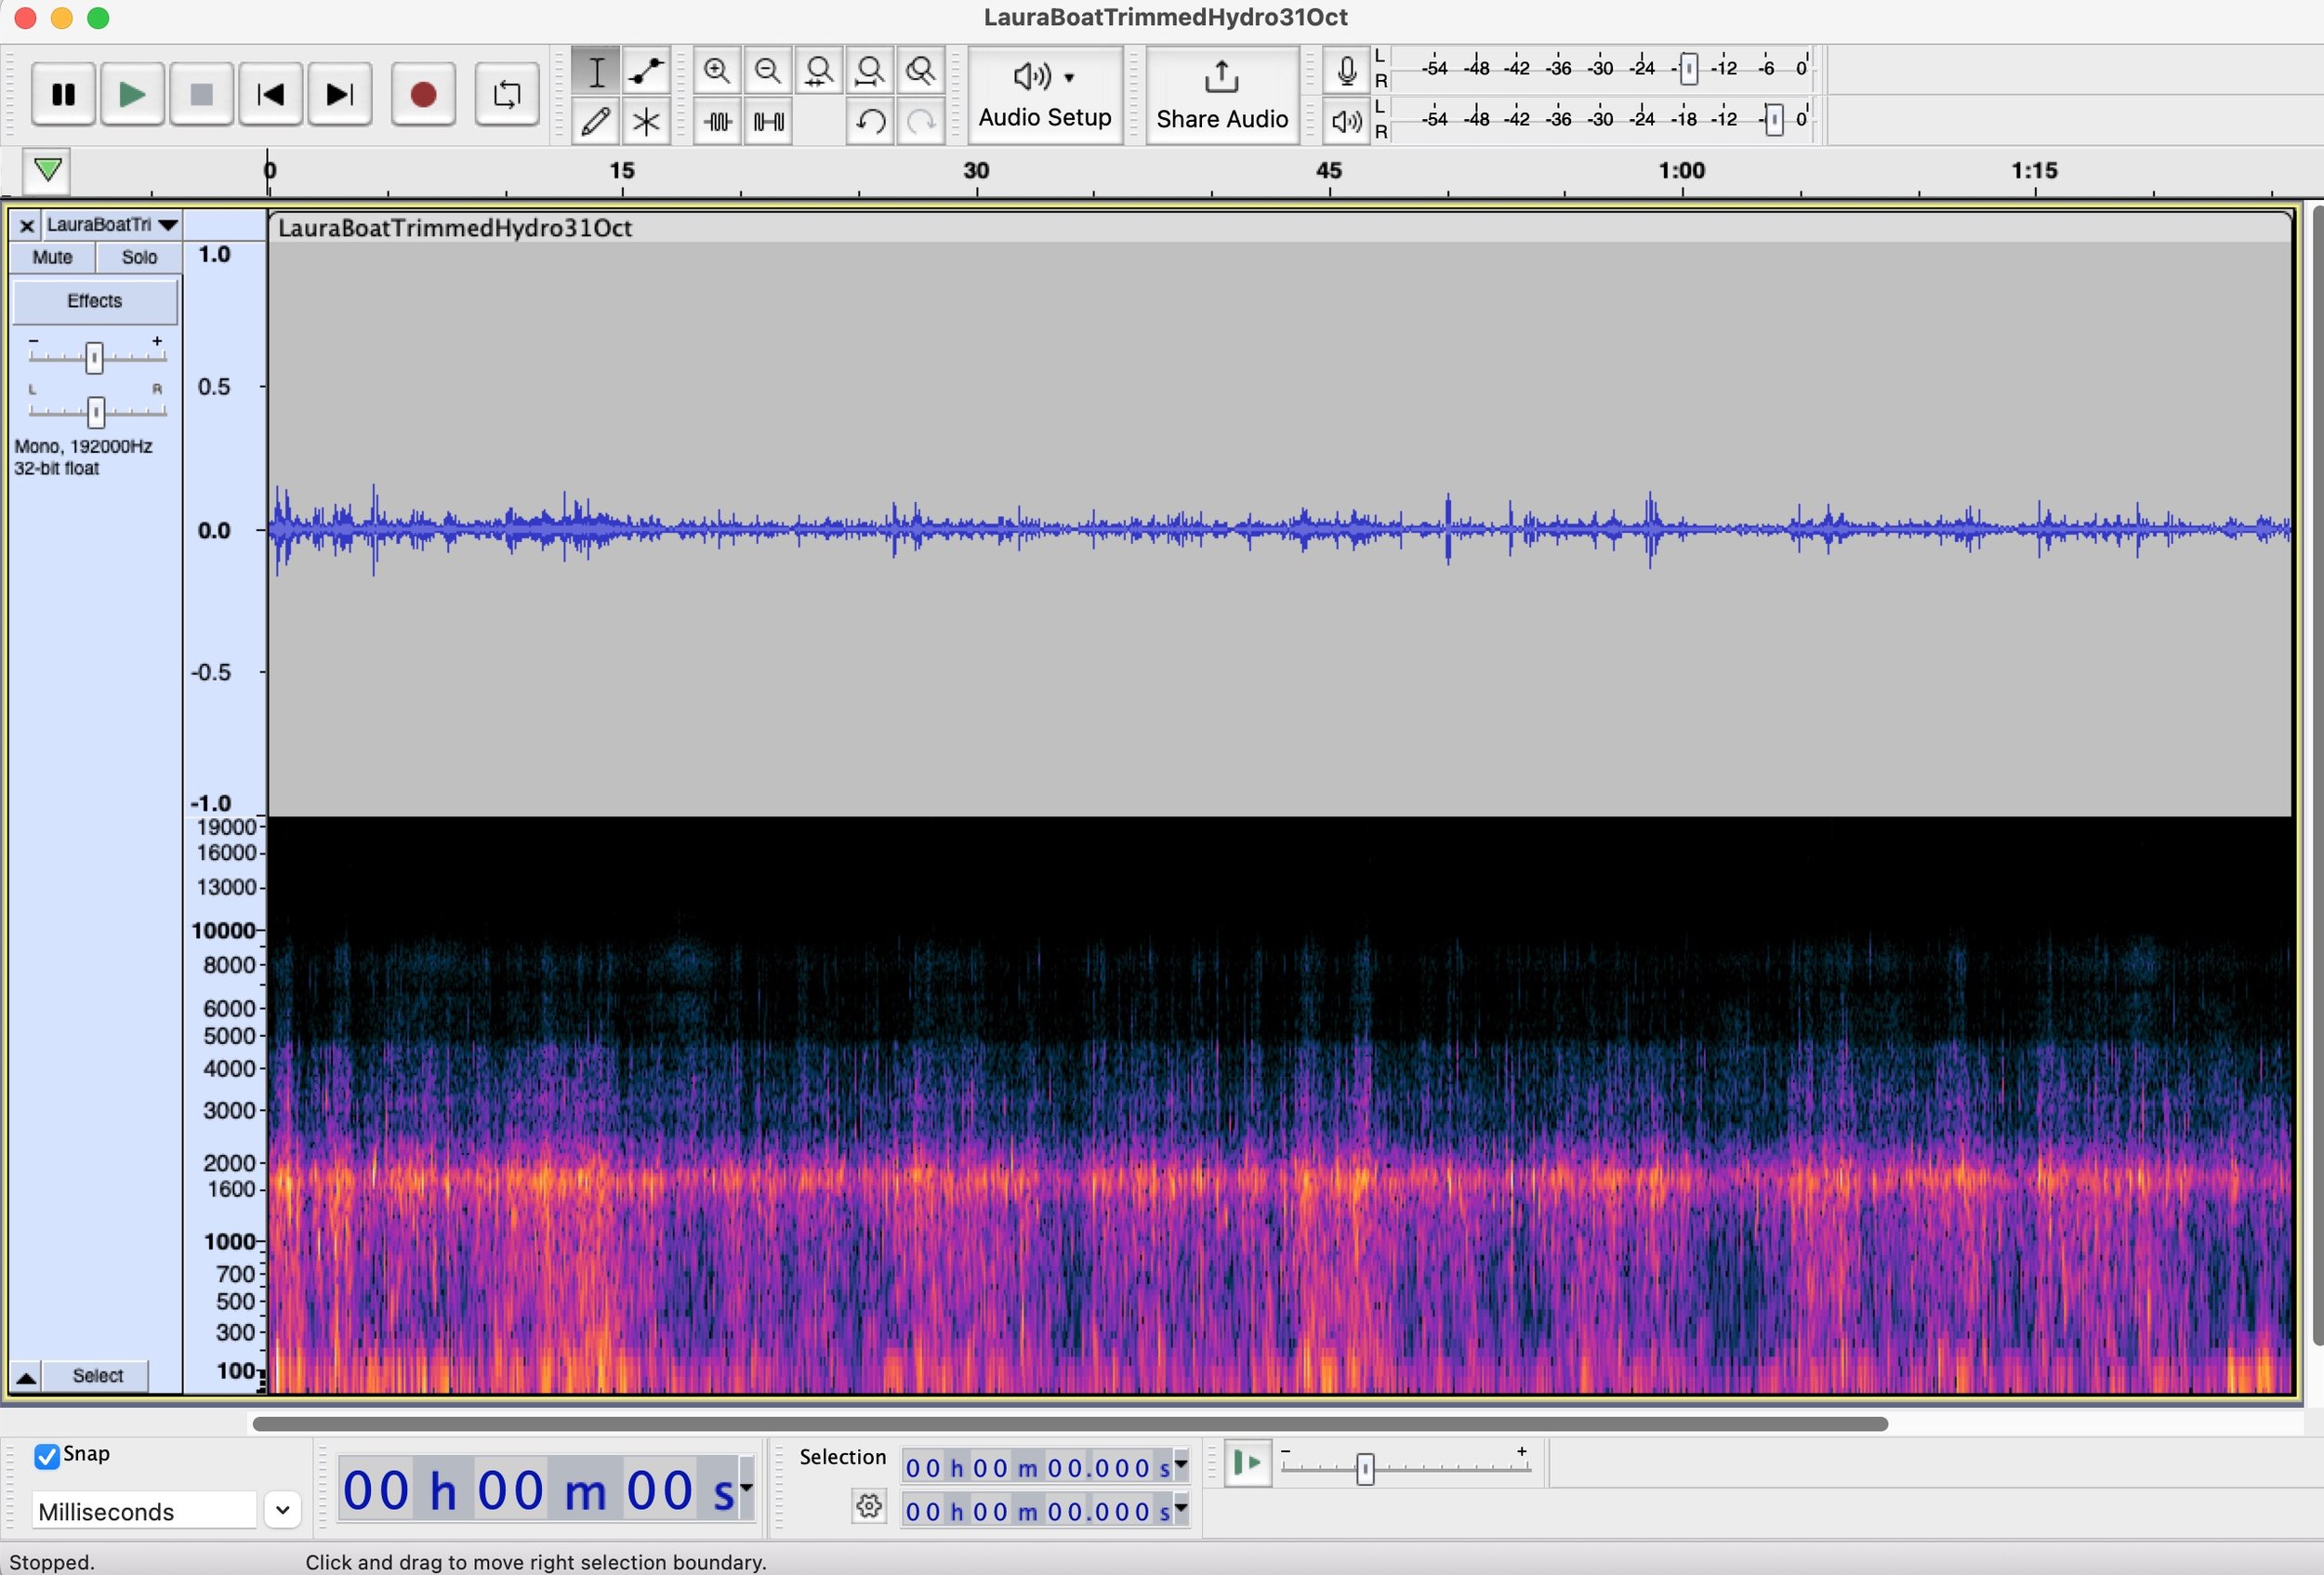Click the vertical scrollbar on the right
Image resolution: width=2324 pixels, height=1575 pixels.
pos(2318,775)
